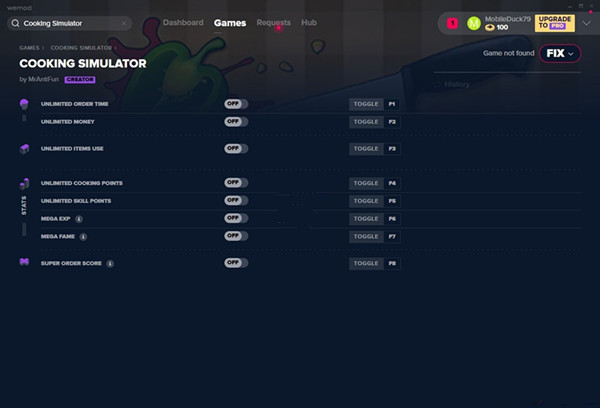Open the Dashboard tab
This screenshot has width=600, height=408.
point(183,23)
